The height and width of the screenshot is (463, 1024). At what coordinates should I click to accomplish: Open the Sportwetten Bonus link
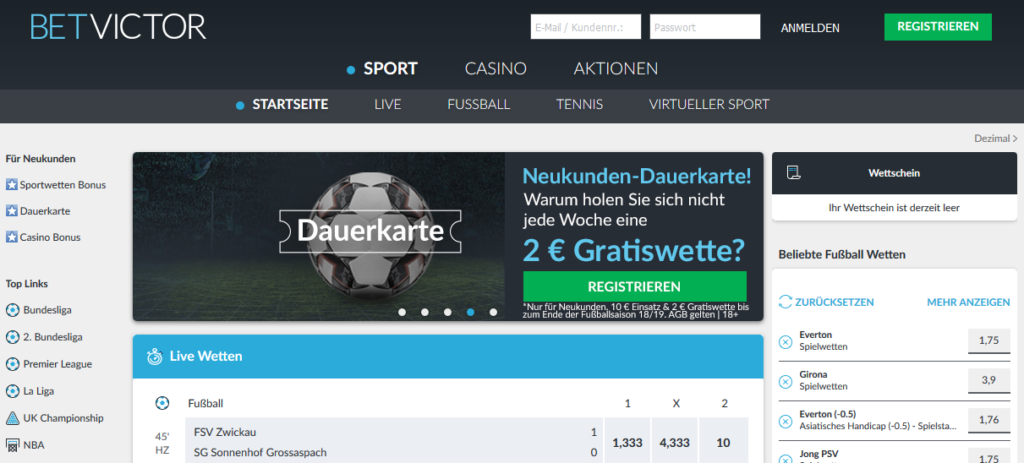tap(63, 185)
